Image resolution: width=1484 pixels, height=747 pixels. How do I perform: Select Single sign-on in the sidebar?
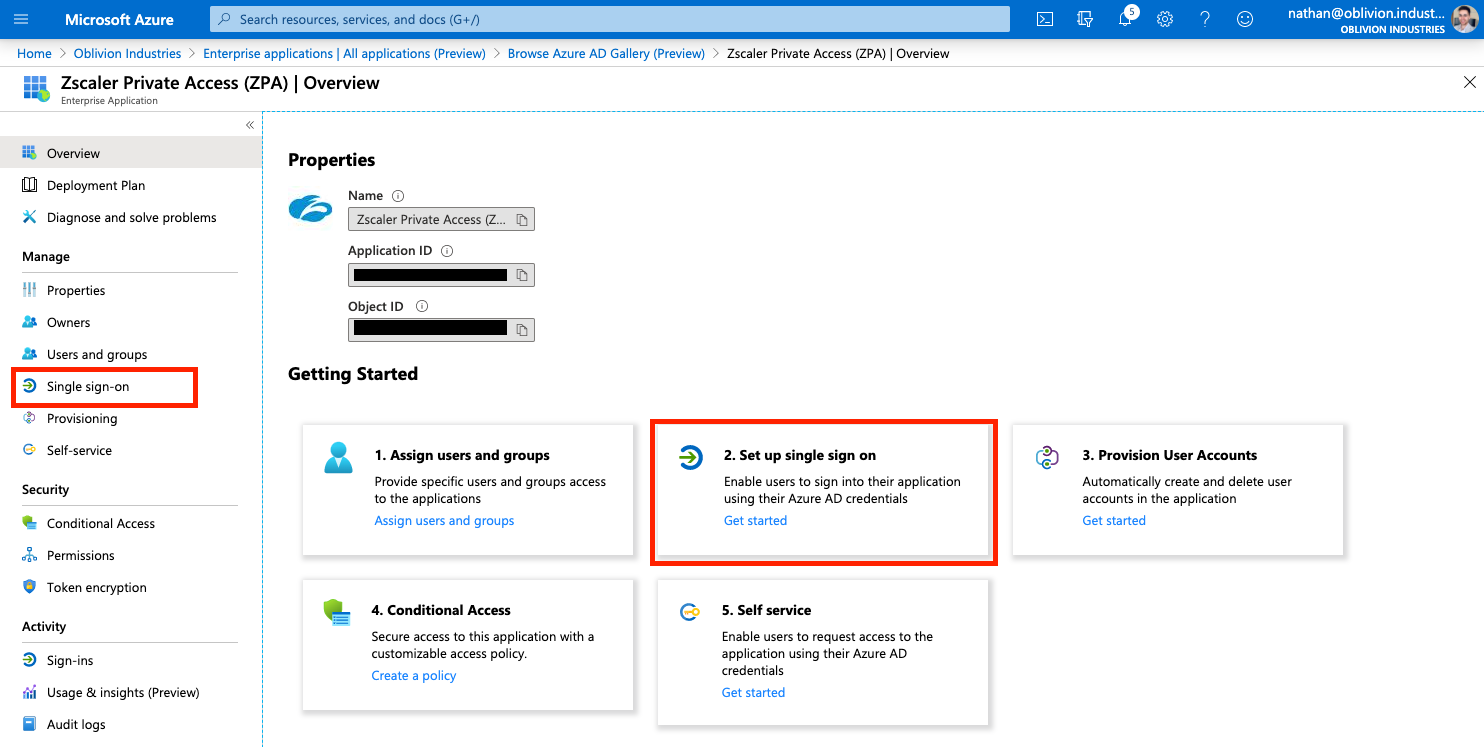click(x=88, y=387)
